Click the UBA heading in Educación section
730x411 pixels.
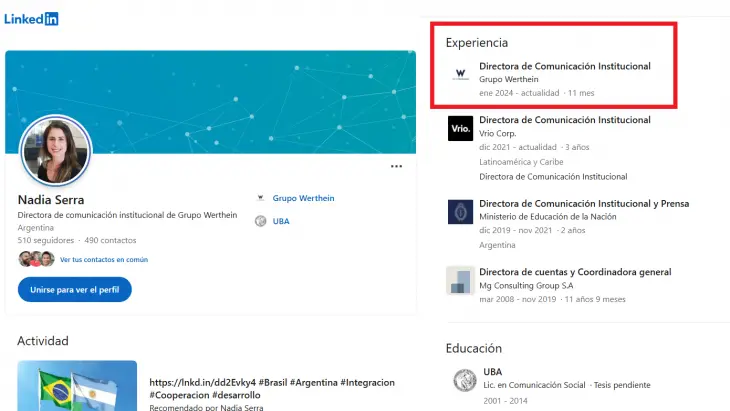pos(493,372)
